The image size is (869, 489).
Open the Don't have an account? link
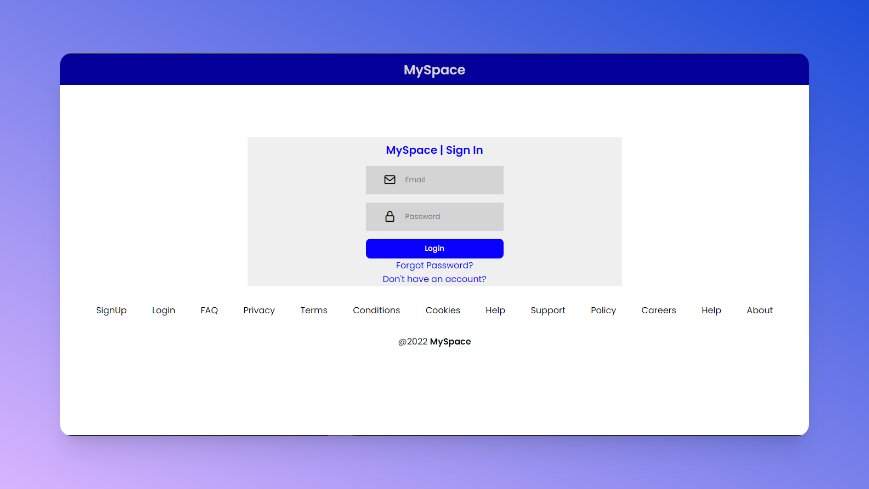434,279
